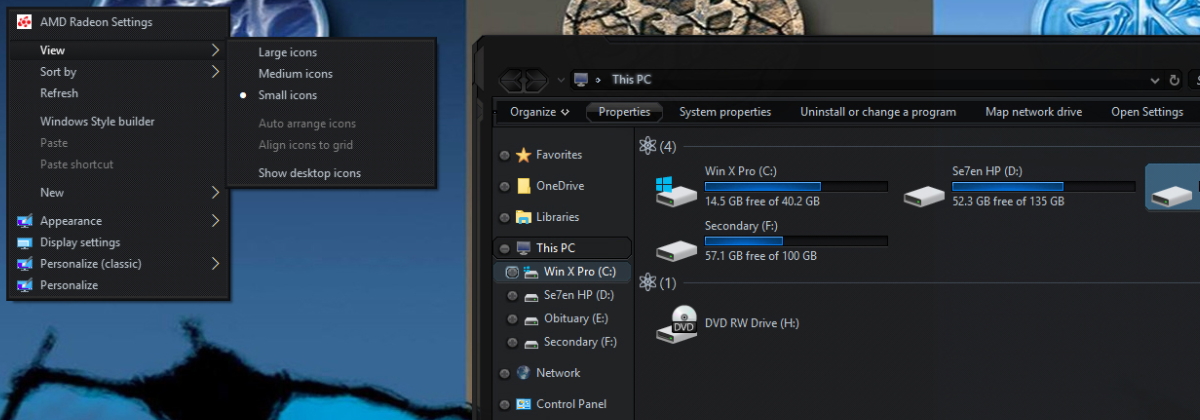Viewport: 1200px width, 420px height.
Task: Click the Libraries folder icon
Action: [524, 217]
